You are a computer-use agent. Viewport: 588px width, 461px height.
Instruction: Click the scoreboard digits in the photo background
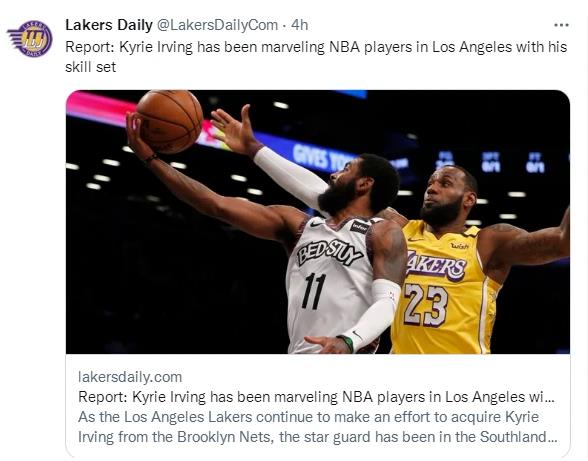click(x=490, y=162)
